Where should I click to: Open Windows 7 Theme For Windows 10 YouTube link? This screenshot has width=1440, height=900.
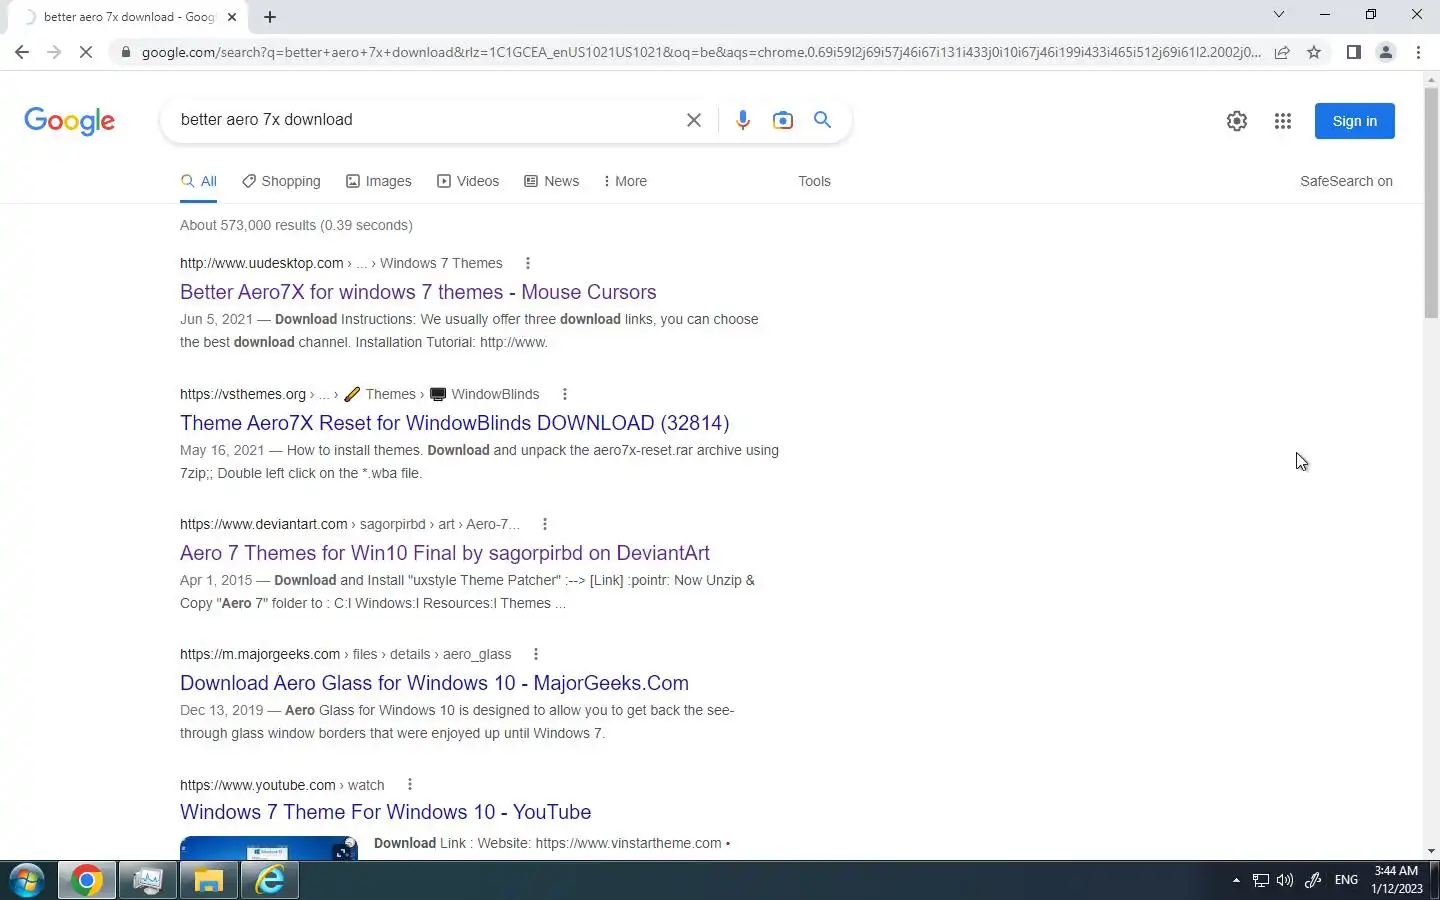pos(385,812)
